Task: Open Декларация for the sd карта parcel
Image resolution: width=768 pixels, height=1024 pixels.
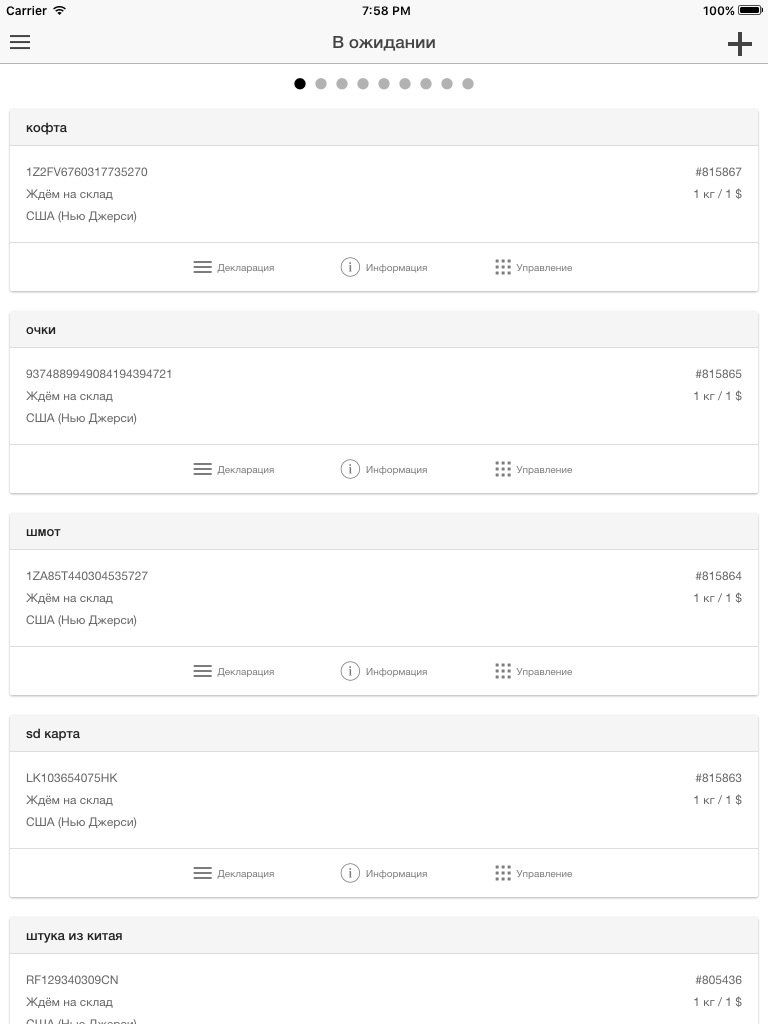Action: tap(233, 874)
